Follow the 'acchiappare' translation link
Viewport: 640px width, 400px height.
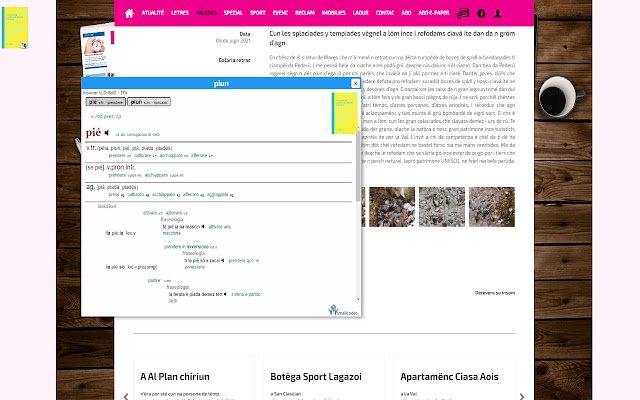coord(171,156)
